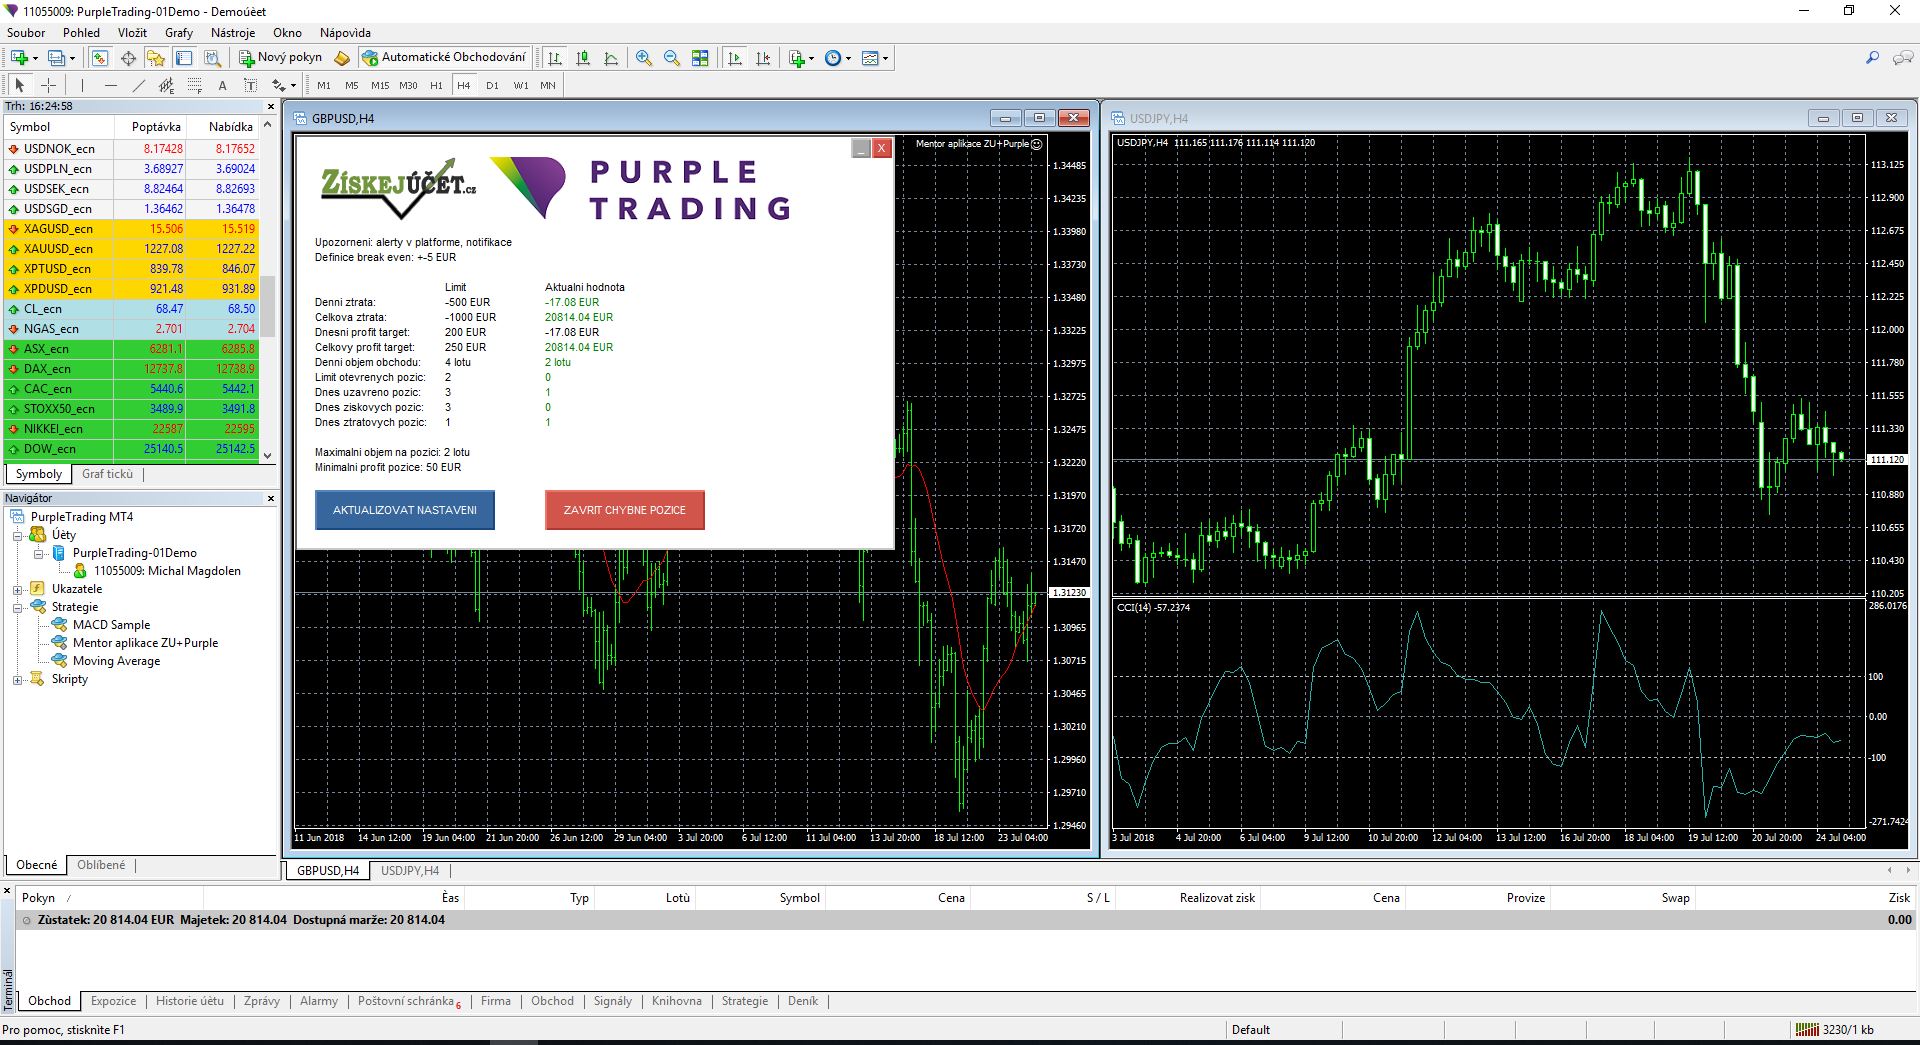Expand the Ukazatele tree node
The width and height of the screenshot is (1920, 1045).
(x=17, y=589)
